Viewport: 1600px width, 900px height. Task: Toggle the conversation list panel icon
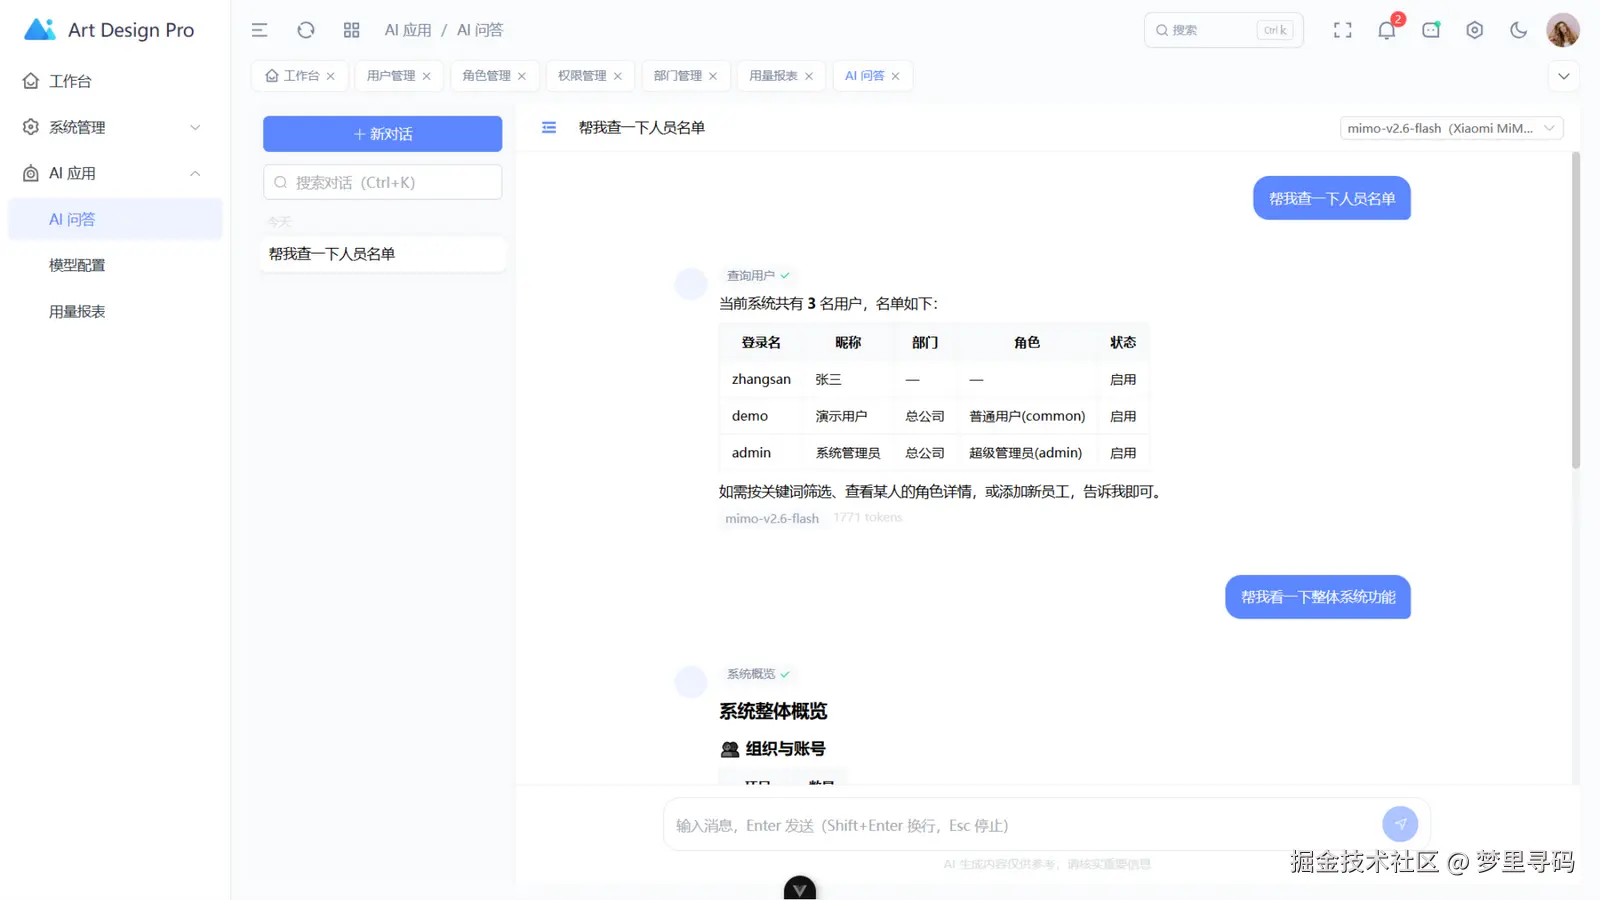coord(549,127)
